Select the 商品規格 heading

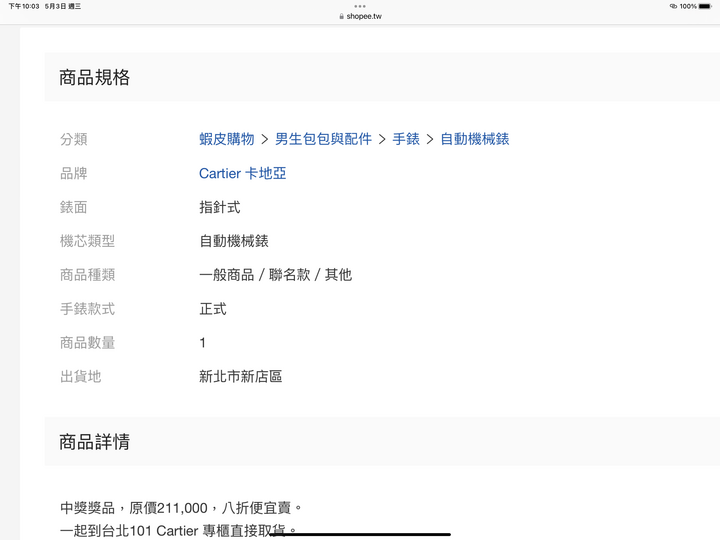(x=95, y=77)
